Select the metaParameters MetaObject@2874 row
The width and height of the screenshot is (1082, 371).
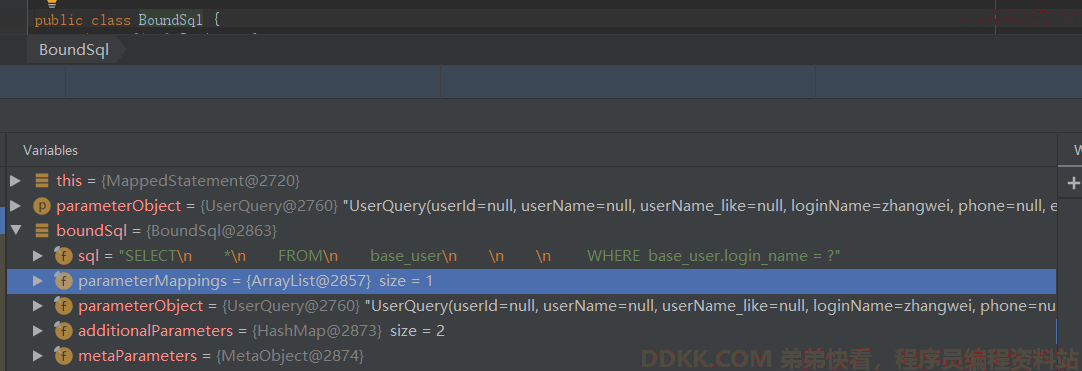pos(531,356)
